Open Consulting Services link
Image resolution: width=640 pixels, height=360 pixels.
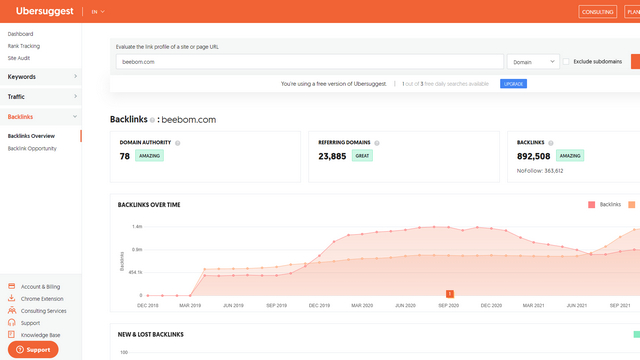[x=44, y=311]
